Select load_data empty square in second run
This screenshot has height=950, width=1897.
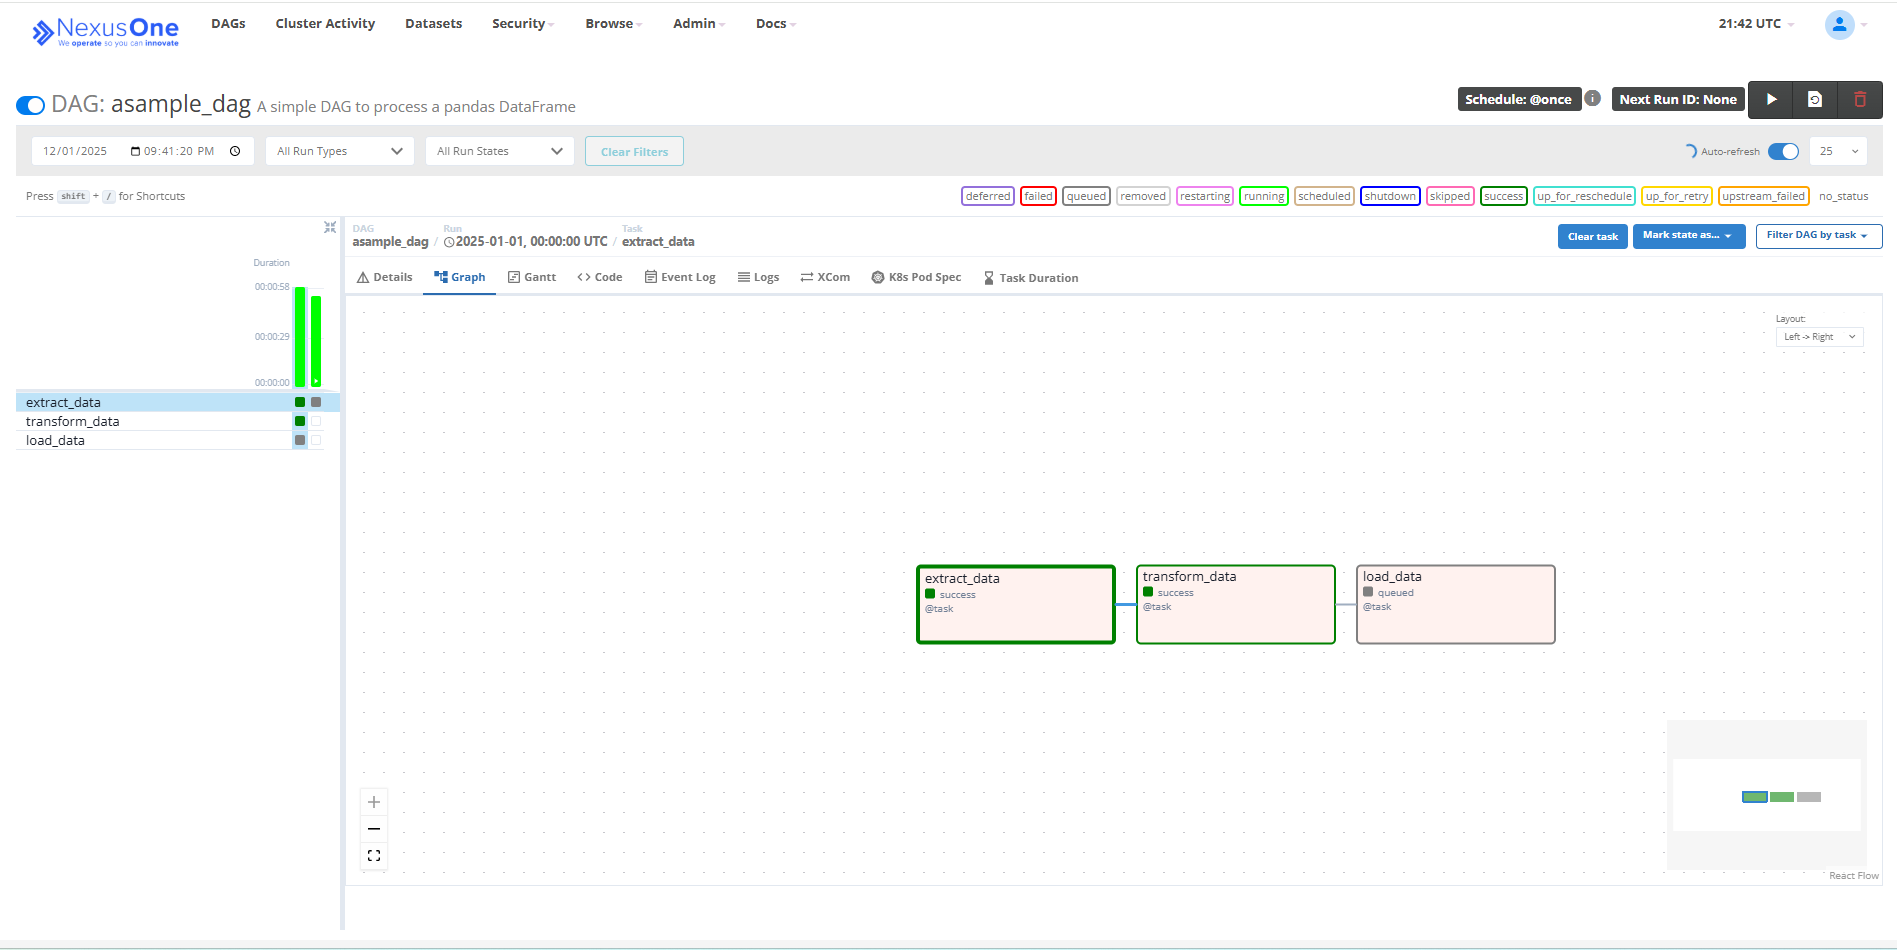click(x=316, y=440)
